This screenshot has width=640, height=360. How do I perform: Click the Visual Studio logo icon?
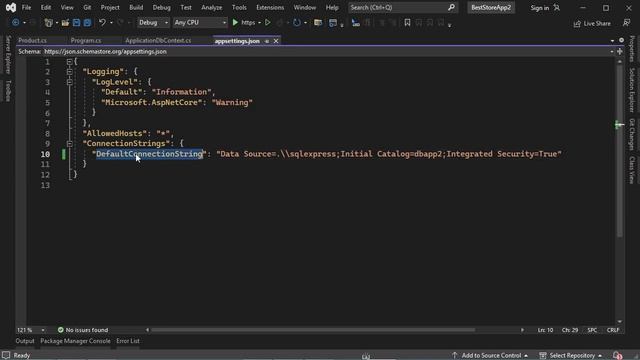pyautogui.click(x=11, y=7)
